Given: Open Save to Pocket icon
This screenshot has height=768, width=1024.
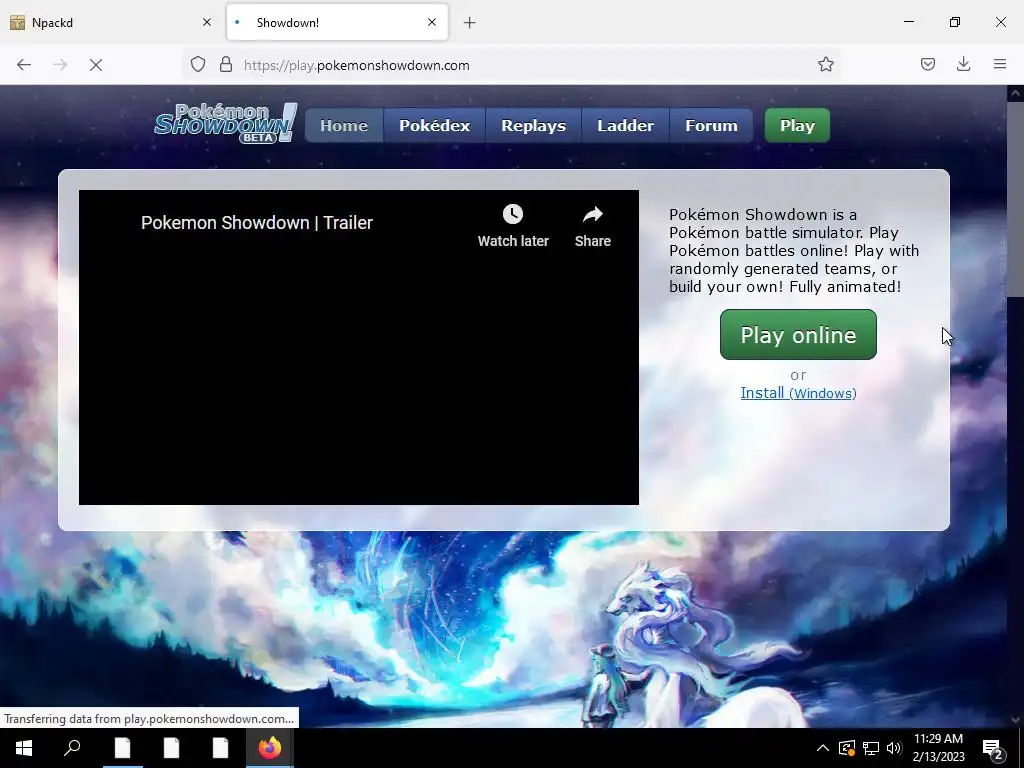Looking at the screenshot, I should pyautogui.click(x=928, y=64).
